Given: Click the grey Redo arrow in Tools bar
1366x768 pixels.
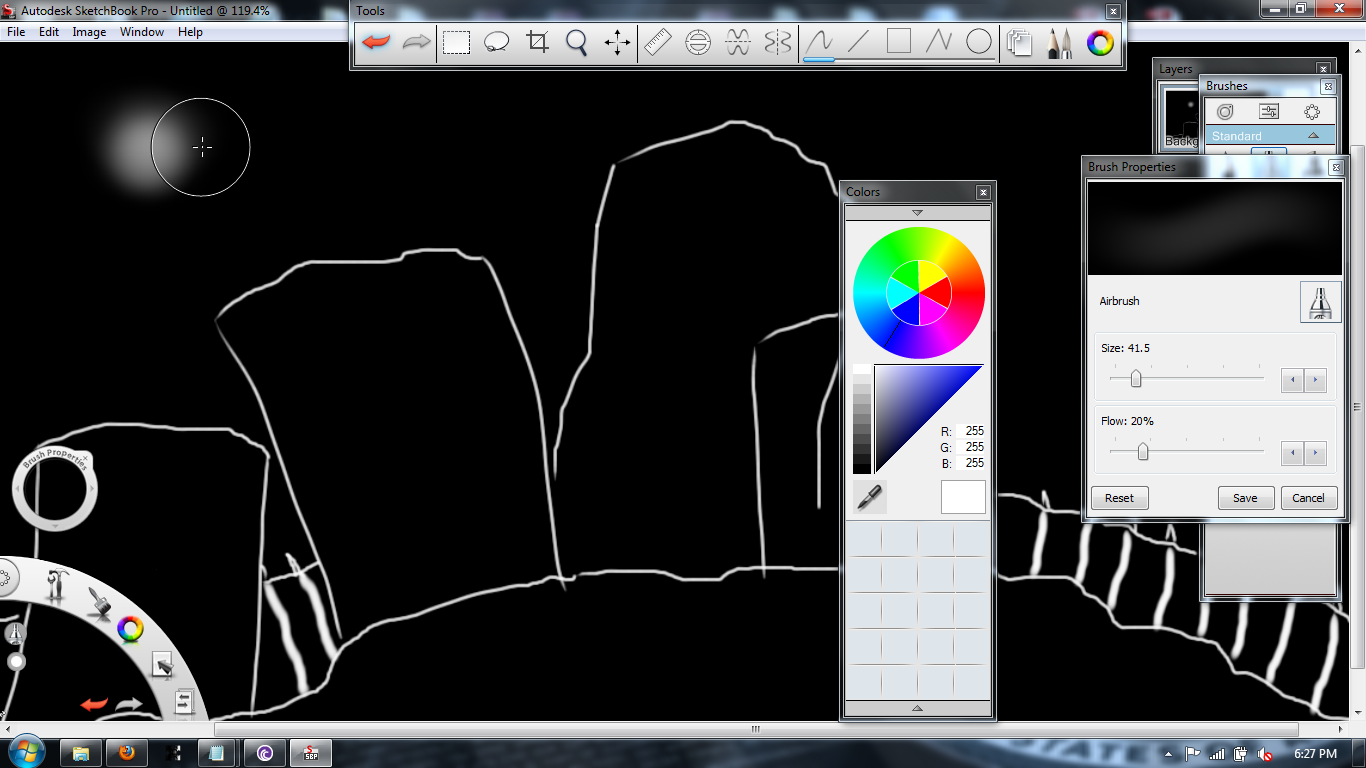Looking at the screenshot, I should point(416,42).
